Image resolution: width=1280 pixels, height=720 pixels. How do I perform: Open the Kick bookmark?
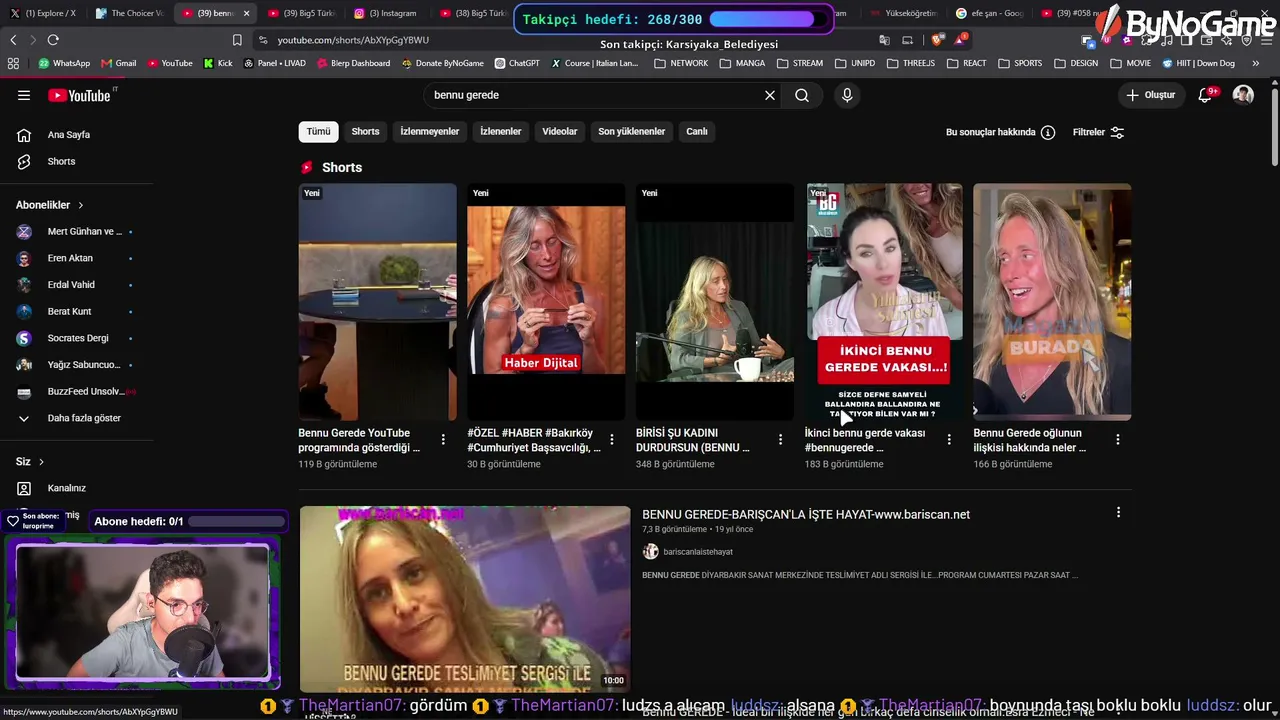tap(218, 63)
